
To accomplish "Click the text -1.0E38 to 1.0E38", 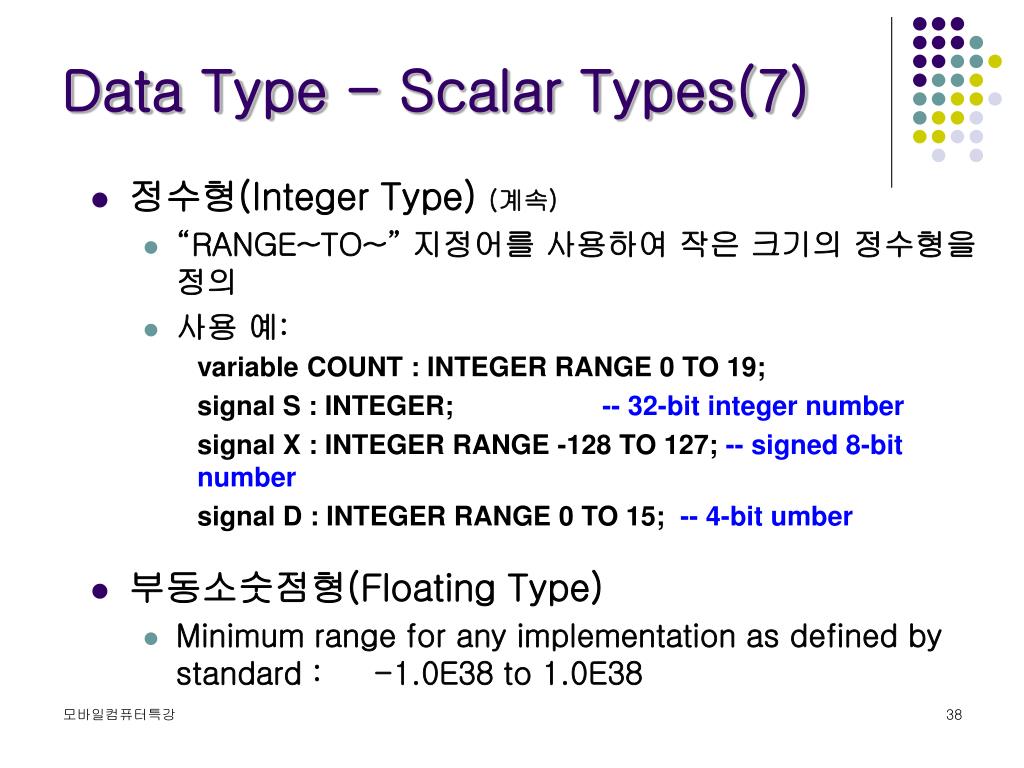I will [509, 673].
